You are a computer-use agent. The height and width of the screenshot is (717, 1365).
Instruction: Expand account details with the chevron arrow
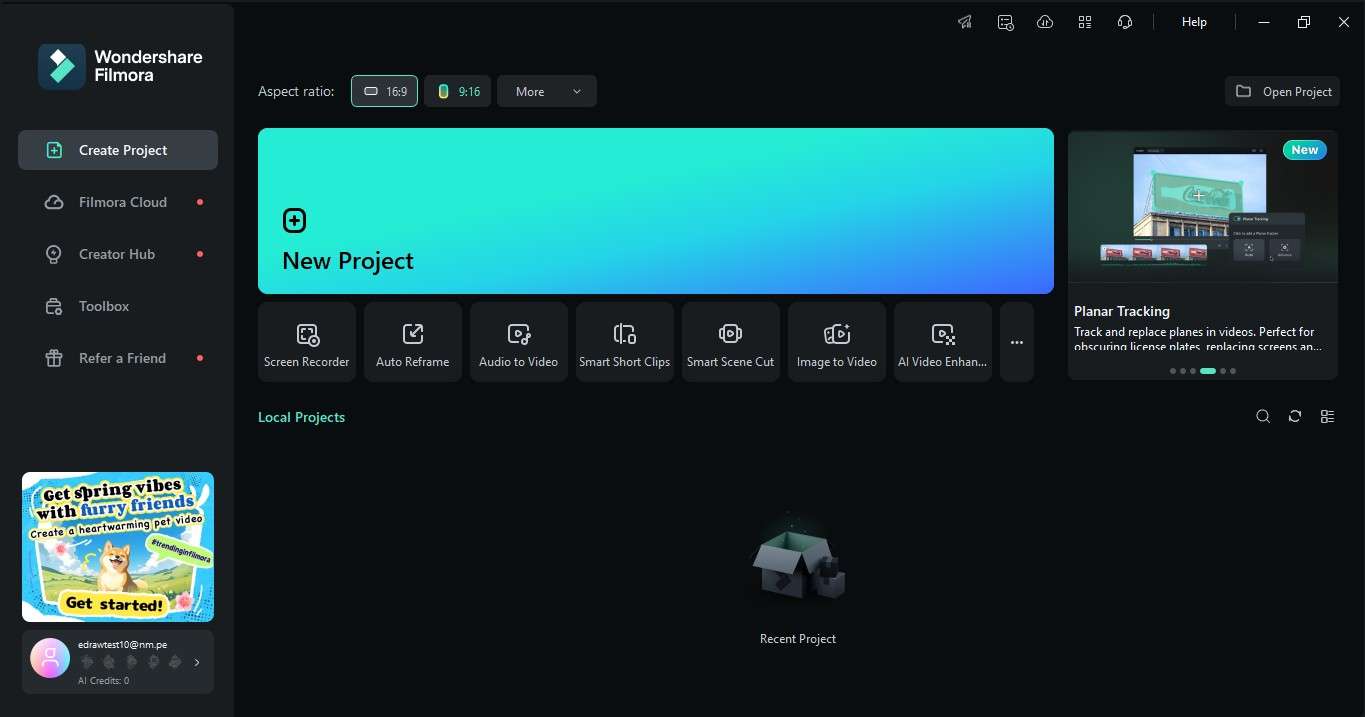197,662
